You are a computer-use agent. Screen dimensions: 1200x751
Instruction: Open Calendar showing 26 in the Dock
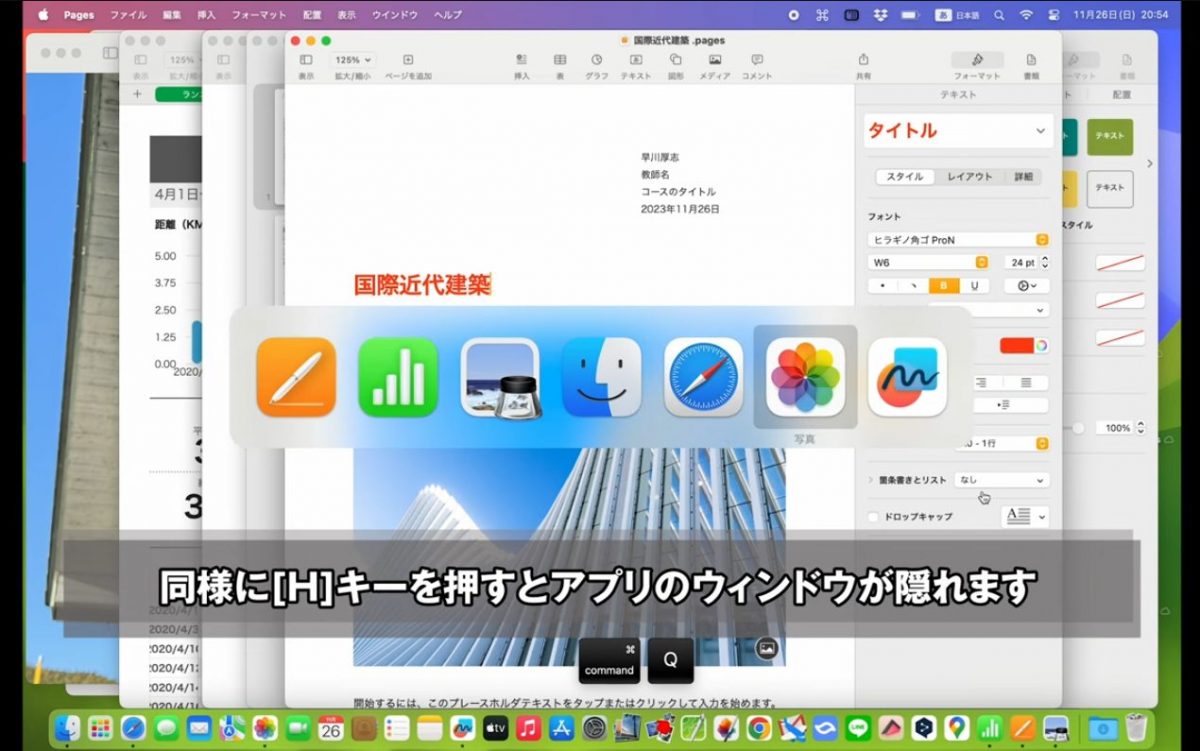331,728
